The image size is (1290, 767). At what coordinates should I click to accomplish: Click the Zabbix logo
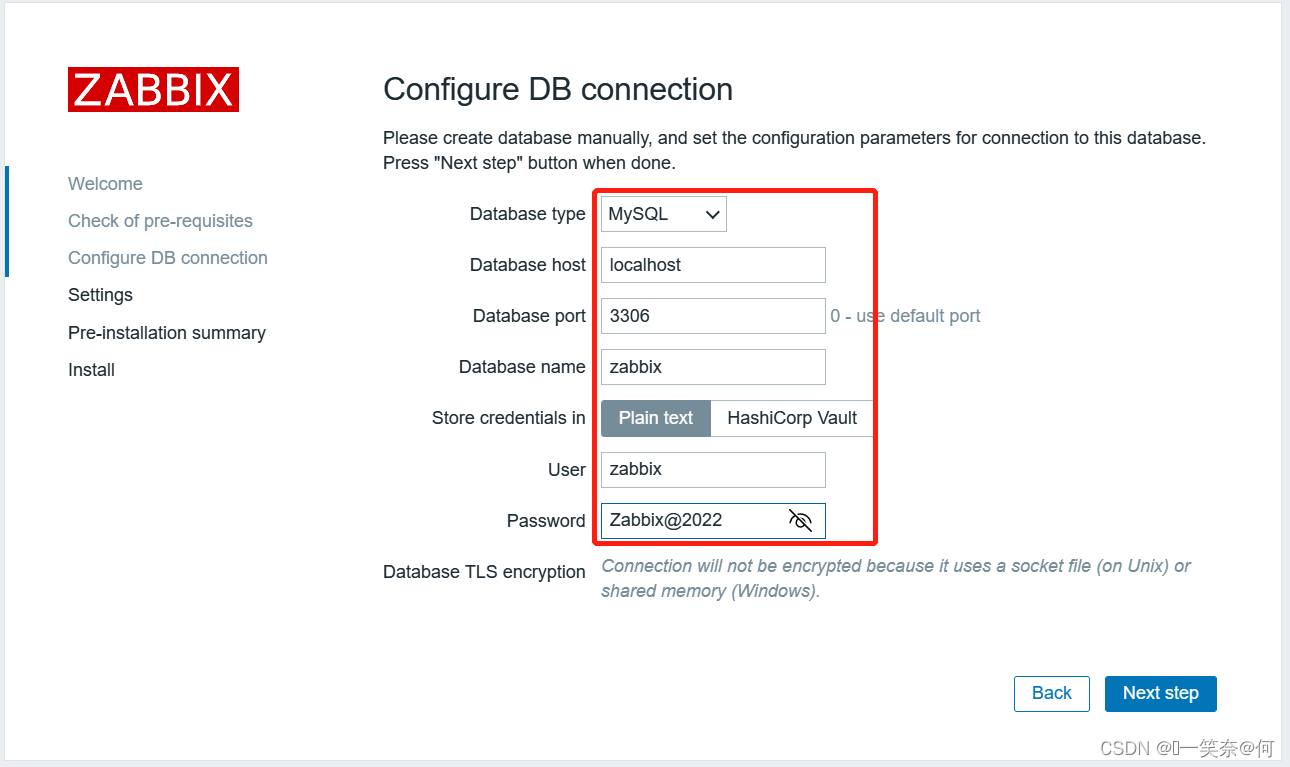point(153,89)
